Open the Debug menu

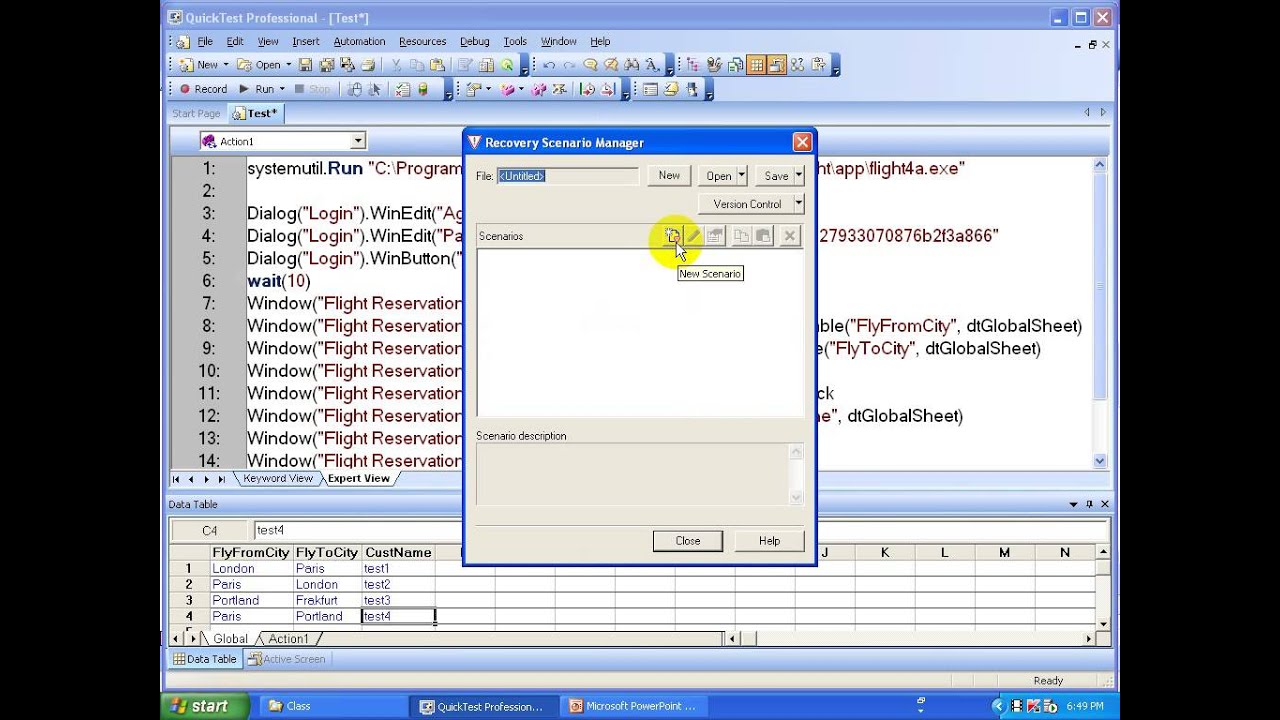pos(474,42)
